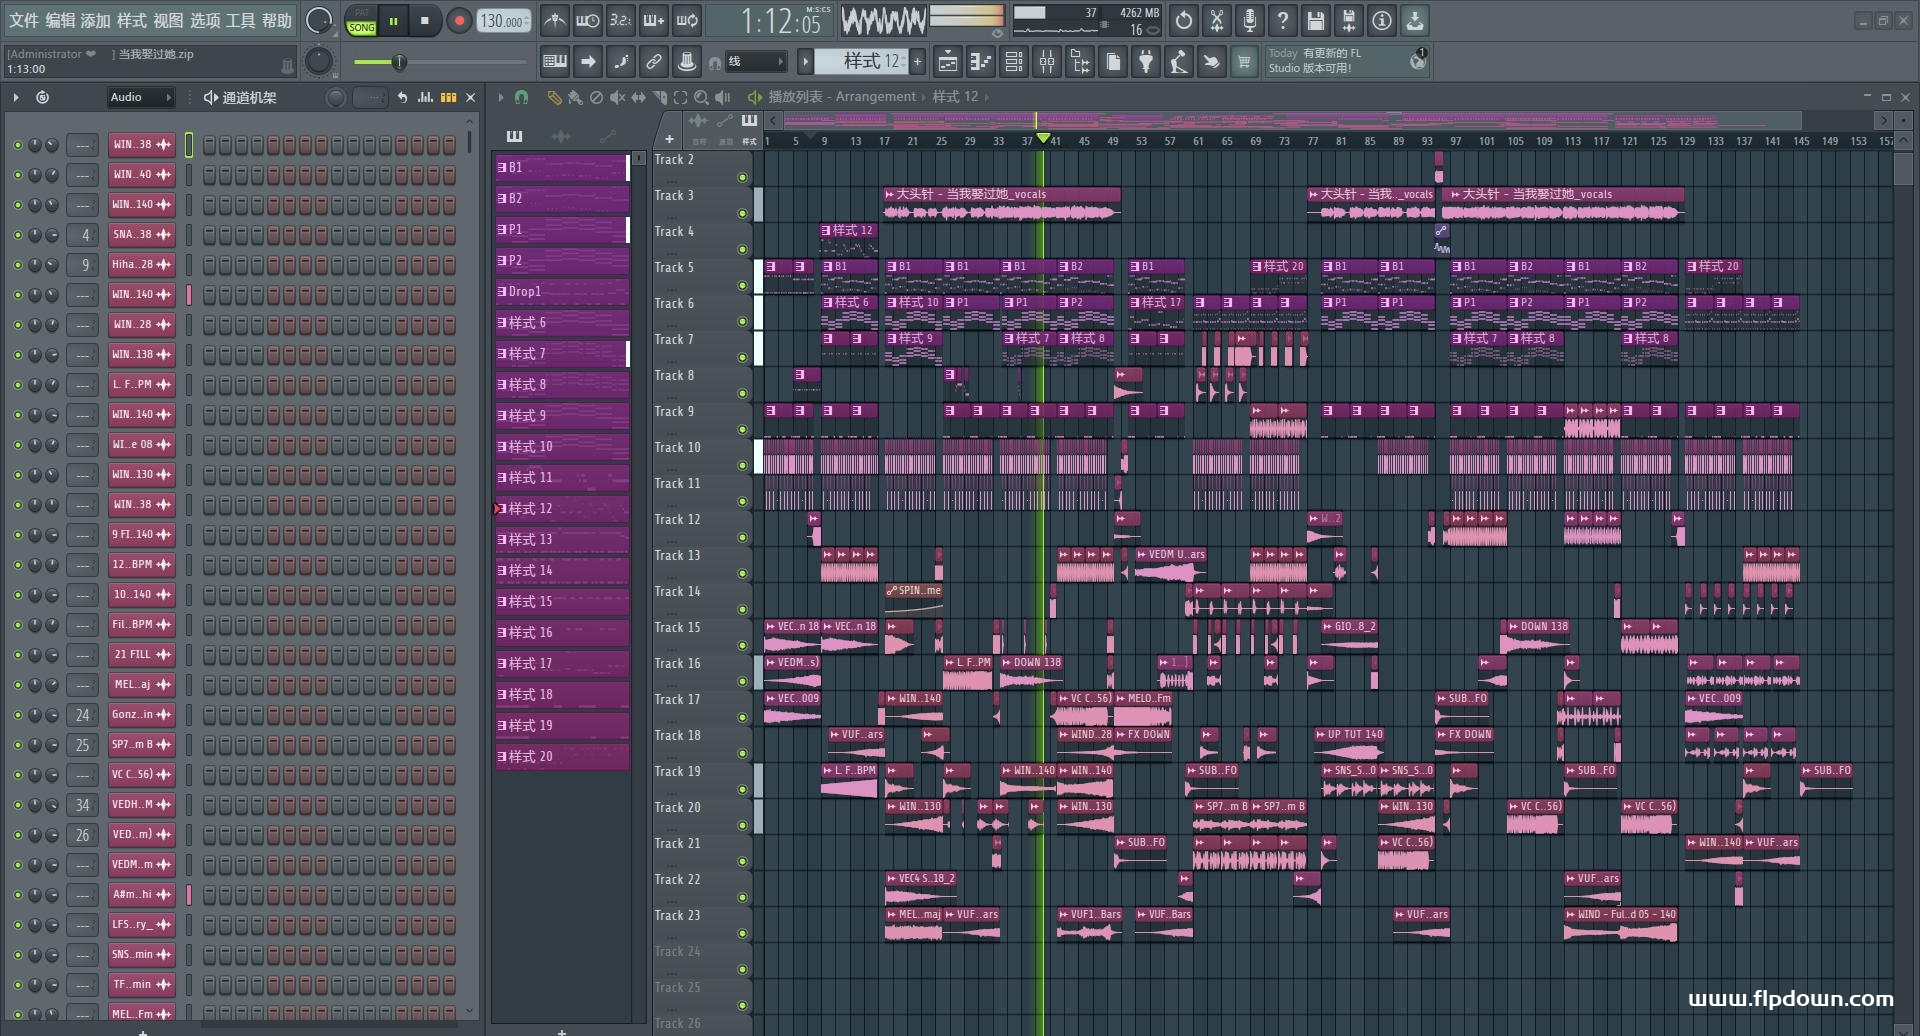Open the snap setting dropdown labeled 线
Viewport: 1920px width, 1036px height.
click(755, 62)
